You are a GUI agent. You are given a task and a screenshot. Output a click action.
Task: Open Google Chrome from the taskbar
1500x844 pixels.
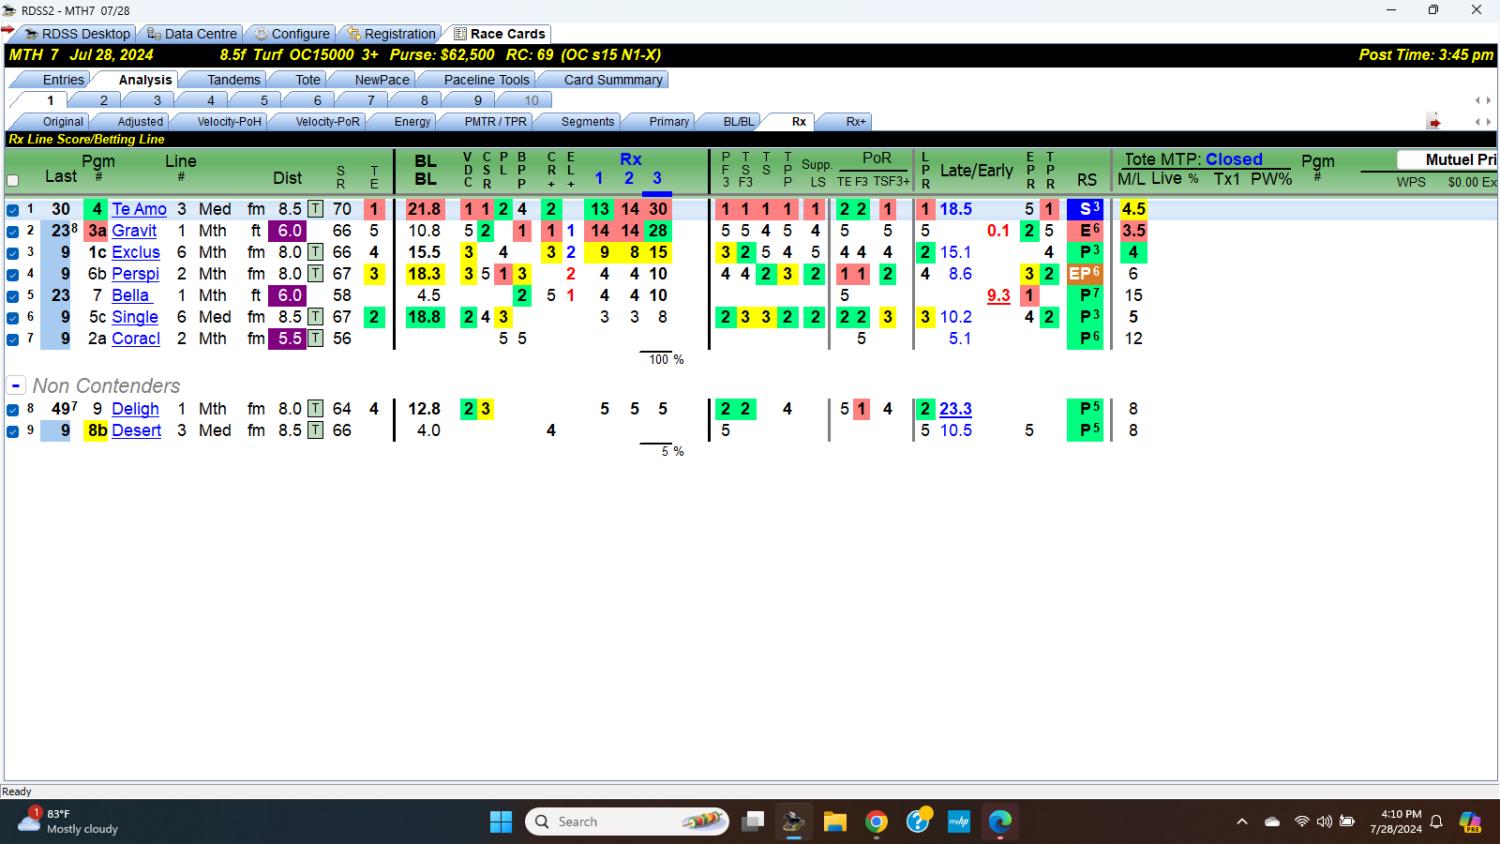877,822
